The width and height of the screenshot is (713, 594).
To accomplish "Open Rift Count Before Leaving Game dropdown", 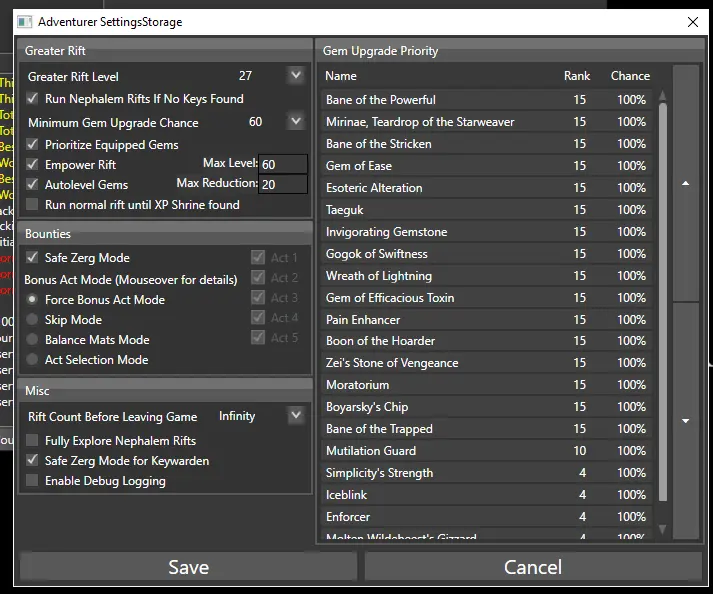I will tap(295, 415).
